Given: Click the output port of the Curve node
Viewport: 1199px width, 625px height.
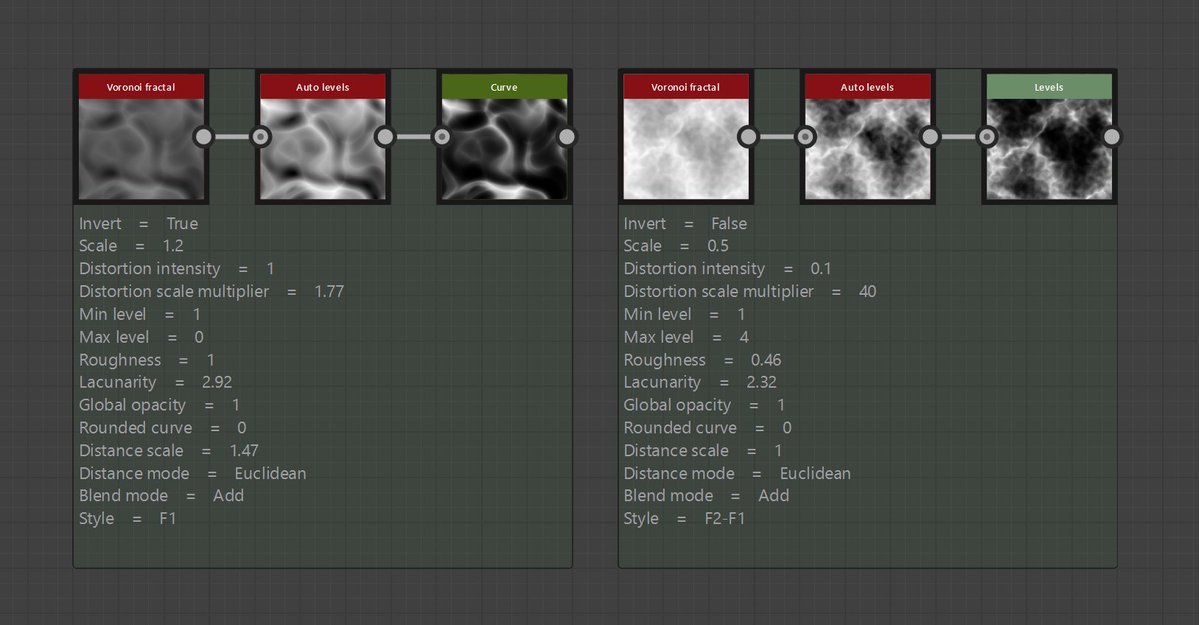Looking at the screenshot, I should click(567, 137).
